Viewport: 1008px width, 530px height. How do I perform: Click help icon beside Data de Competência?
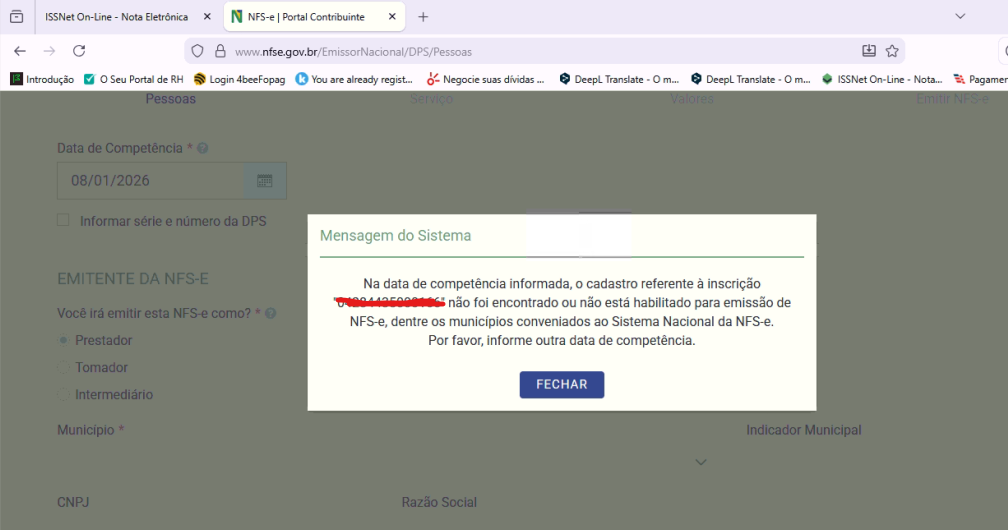click(x=203, y=148)
